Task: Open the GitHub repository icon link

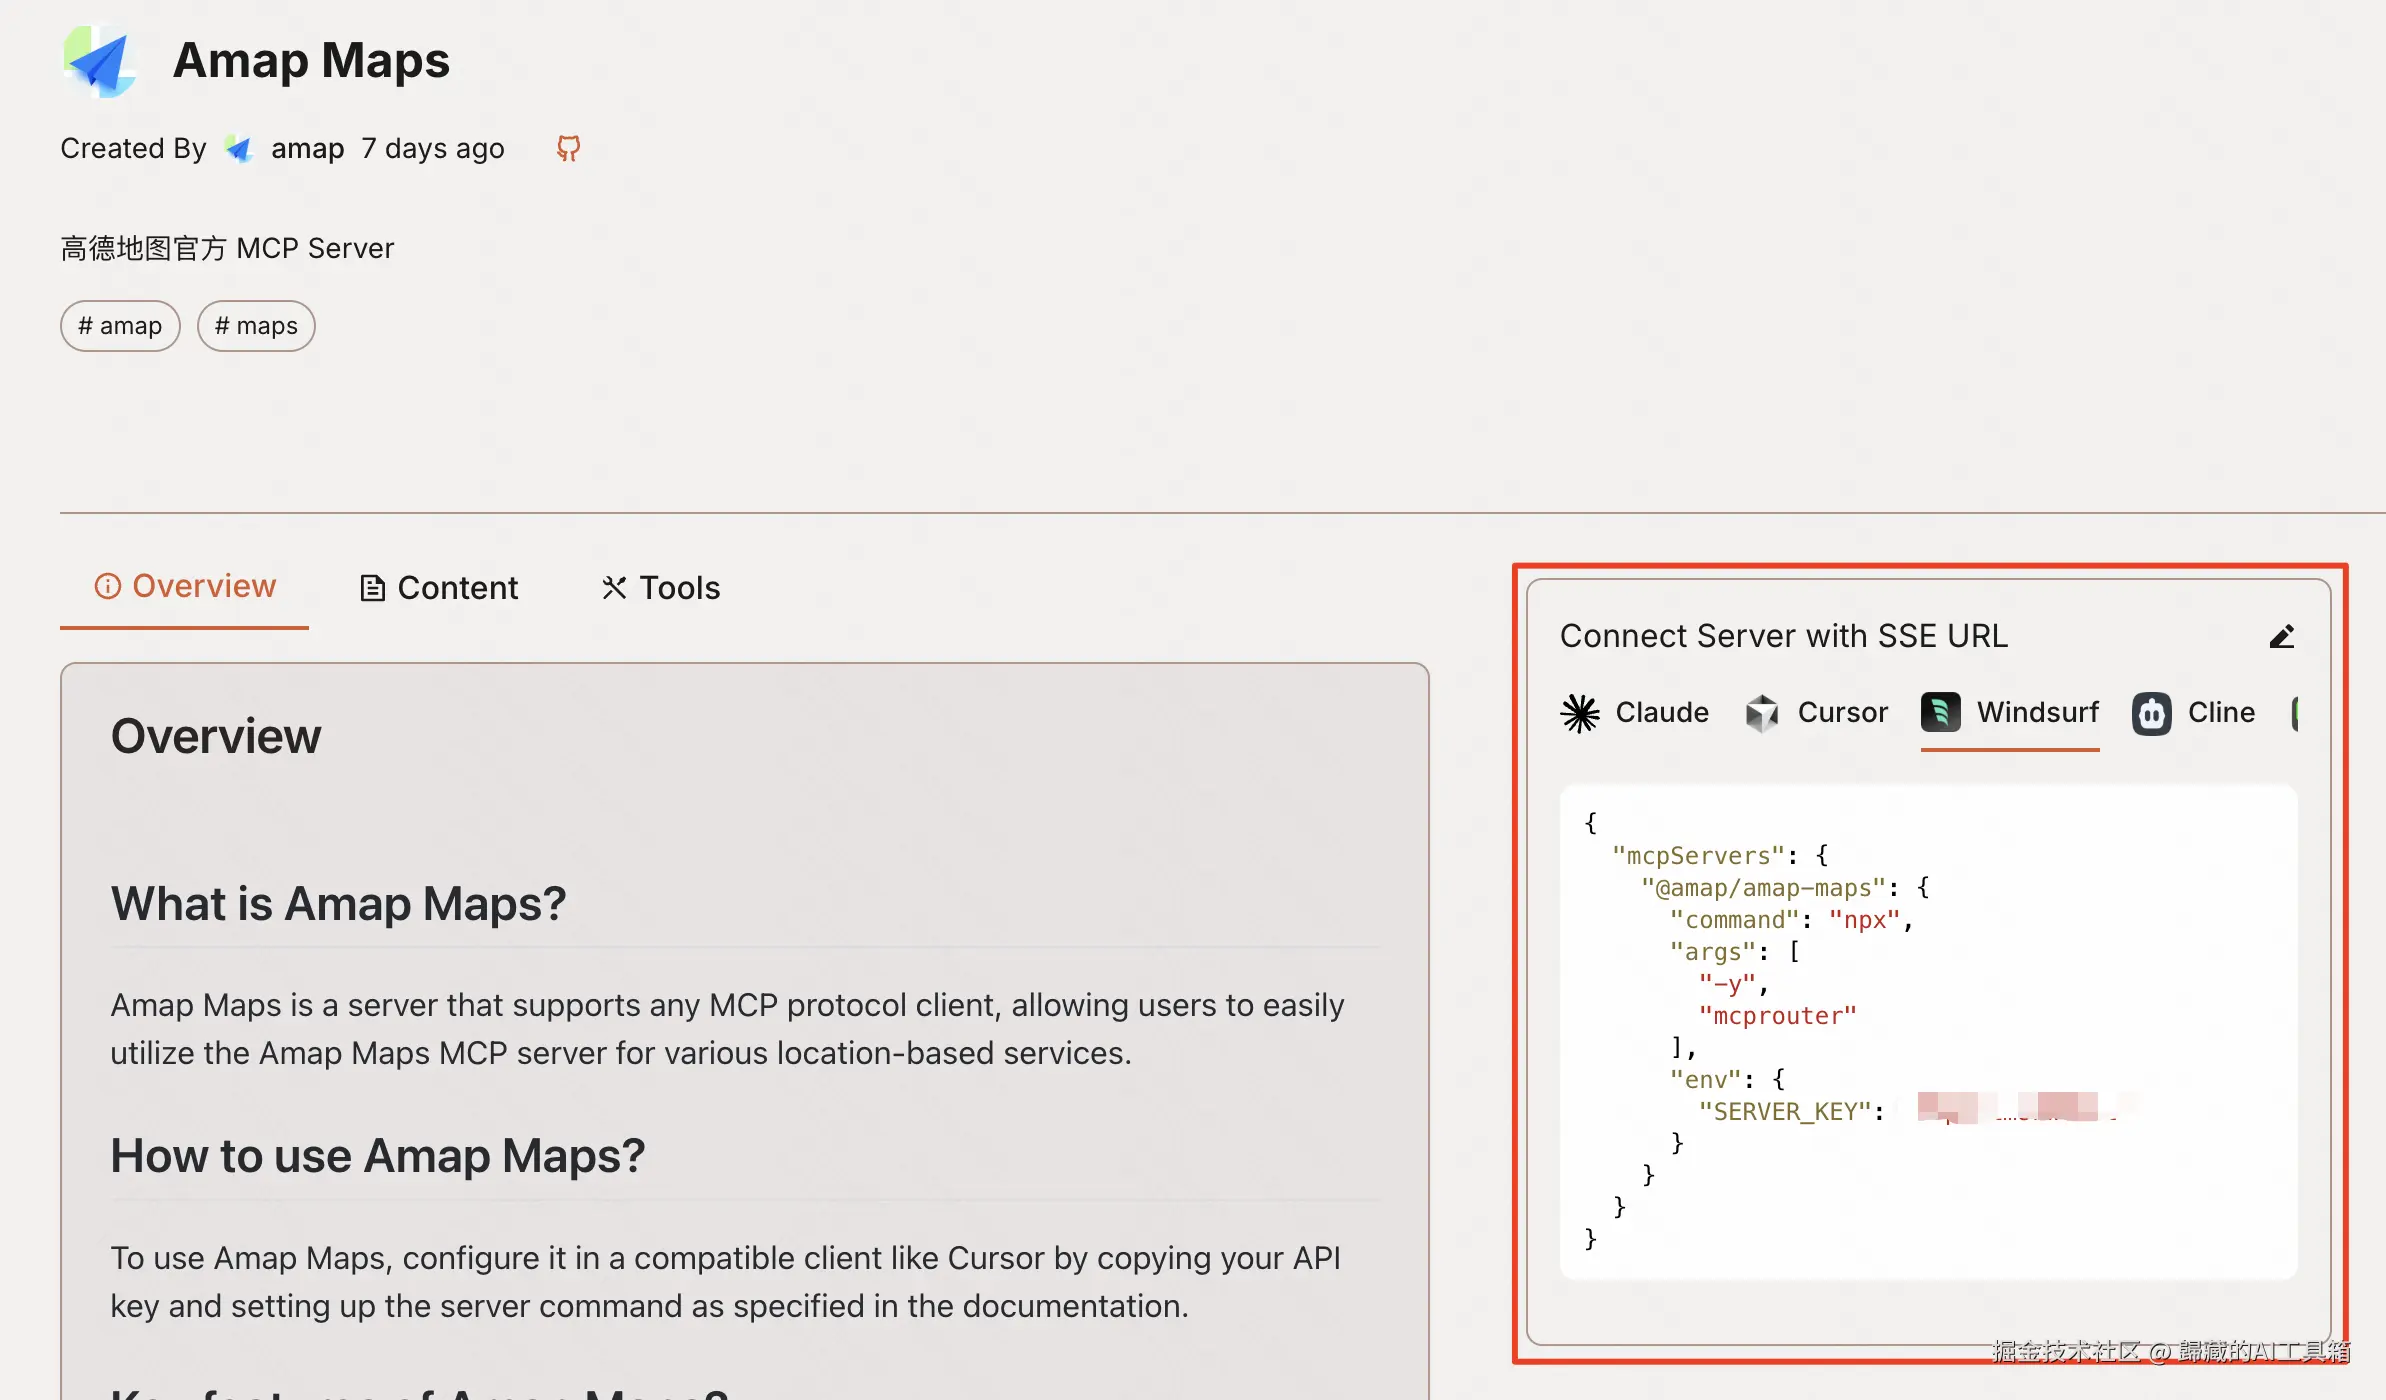Action: click(x=568, y=149)
